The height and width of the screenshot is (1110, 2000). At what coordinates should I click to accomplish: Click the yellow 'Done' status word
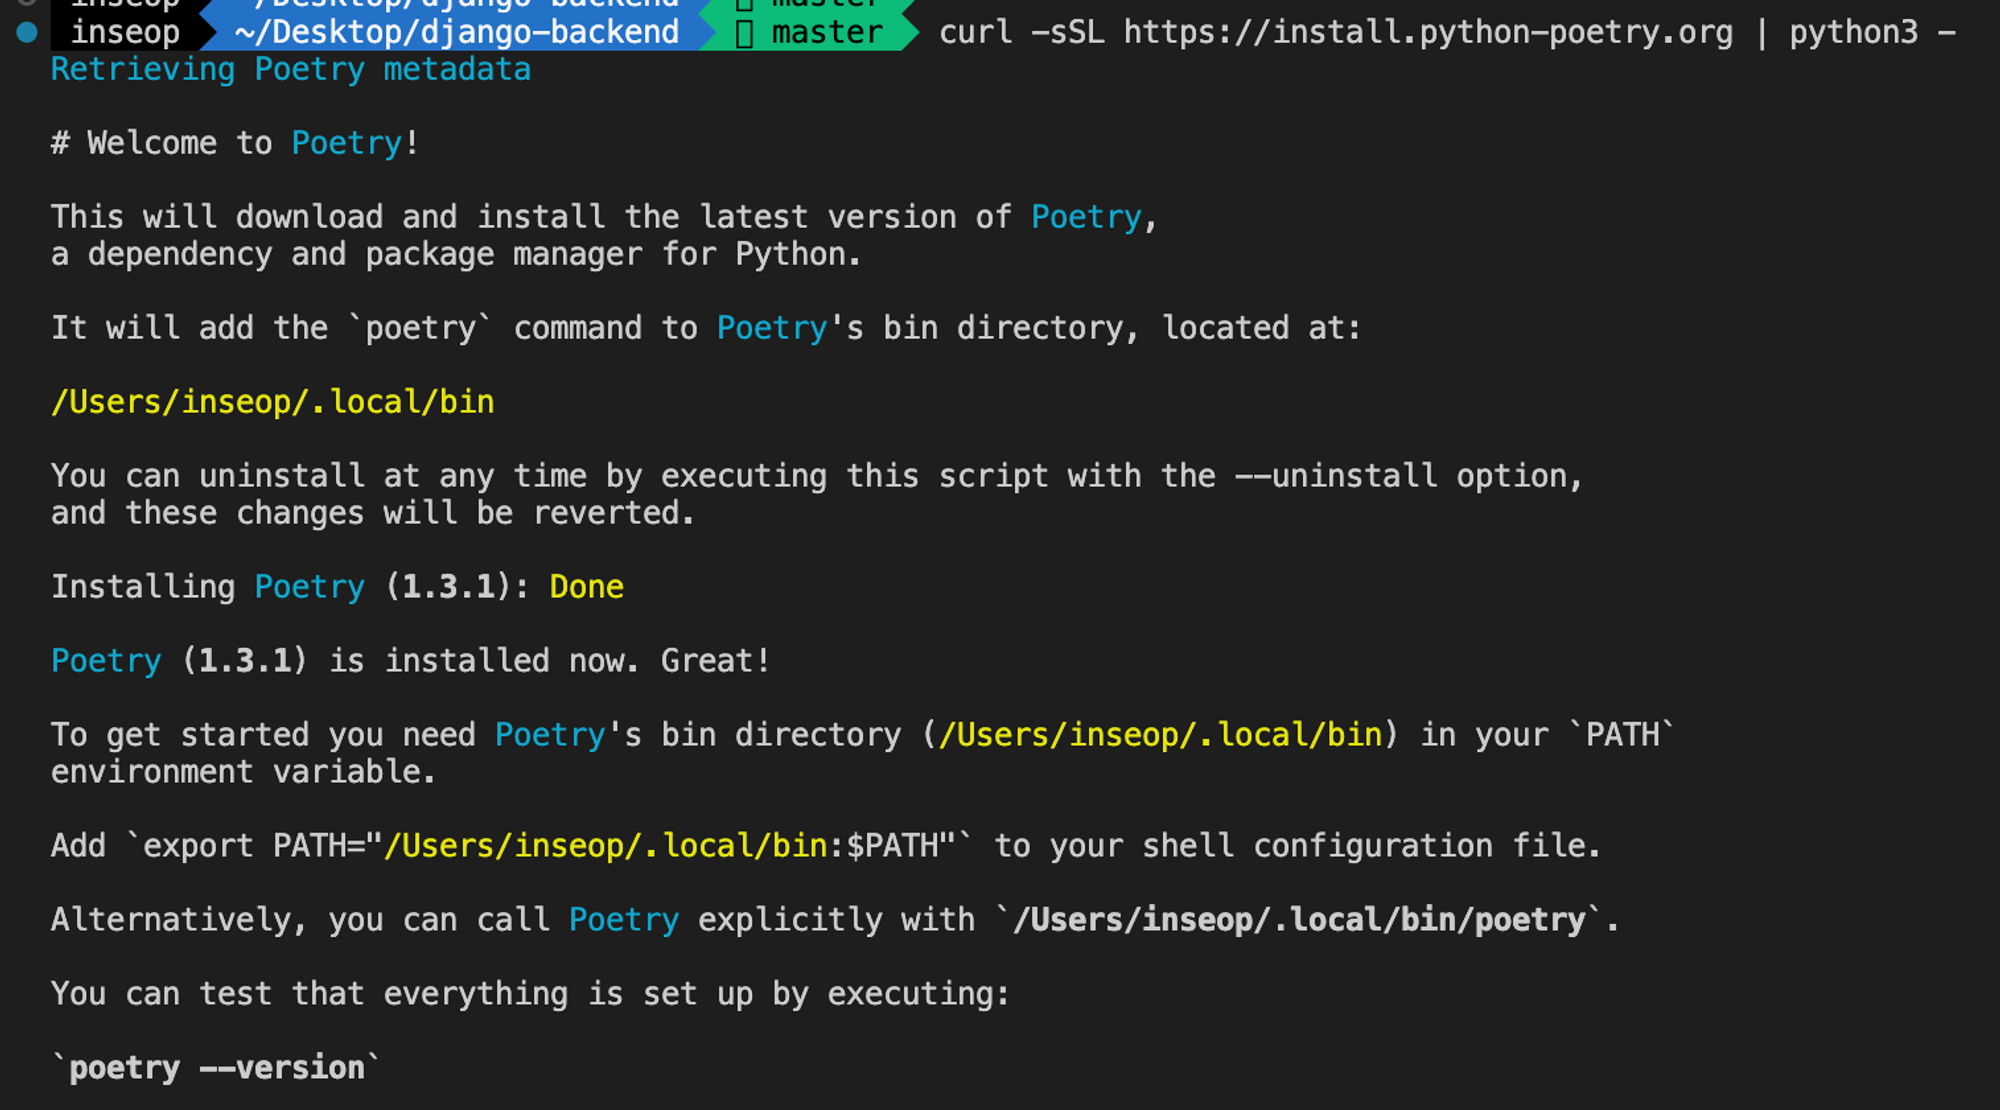coord(587,587)
